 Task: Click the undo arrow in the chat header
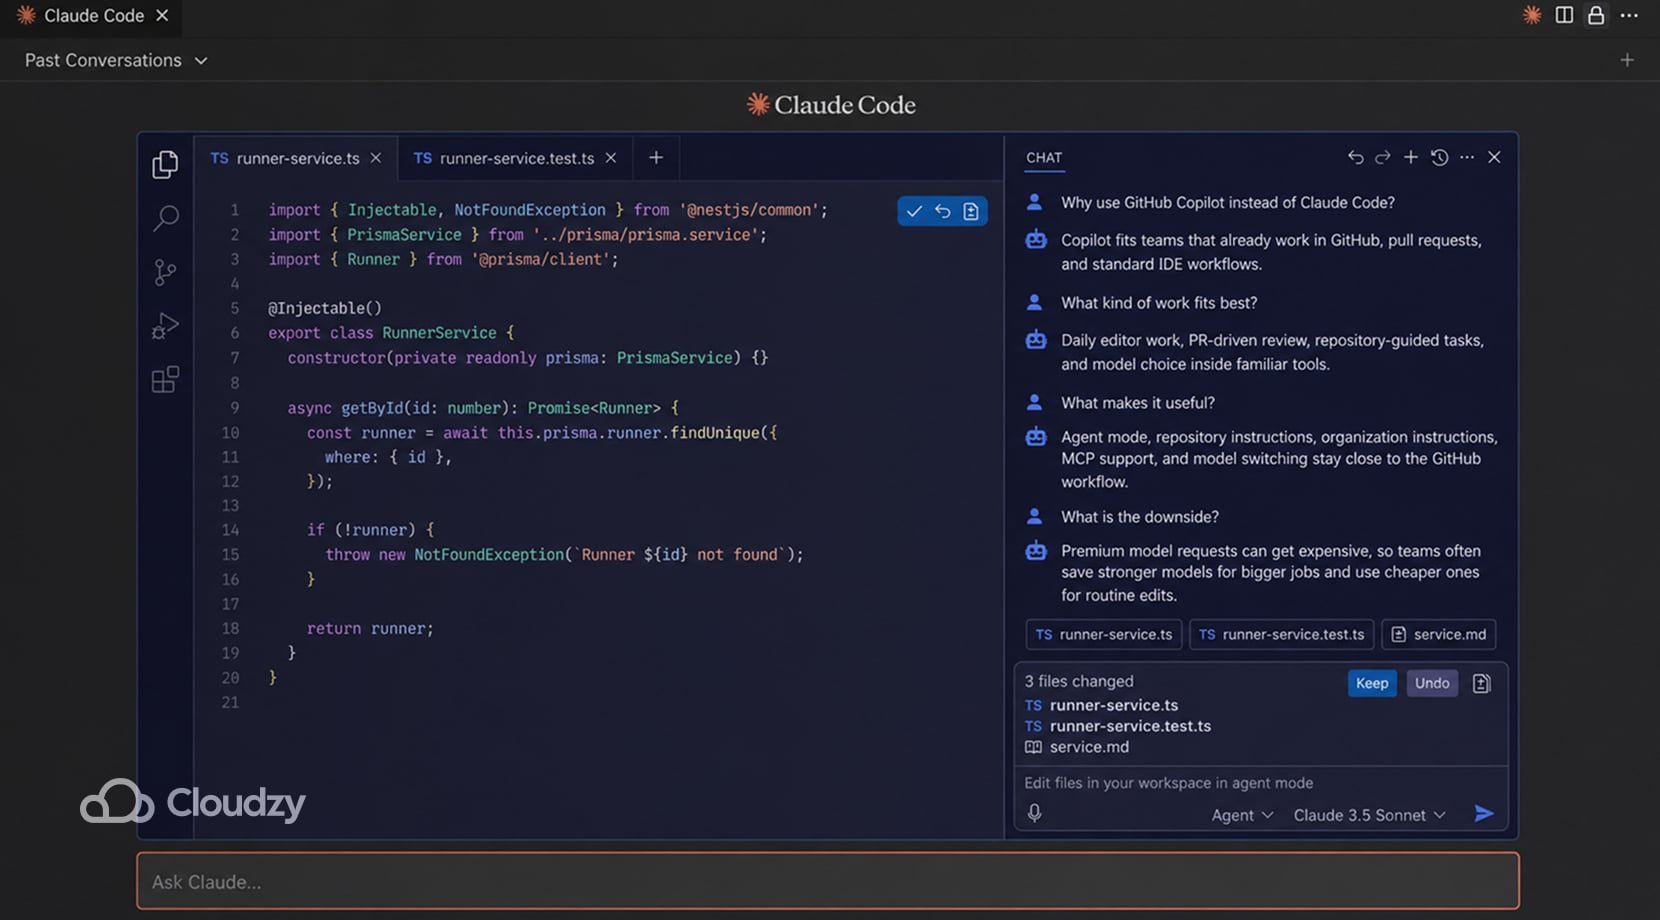pos(1355,157)
